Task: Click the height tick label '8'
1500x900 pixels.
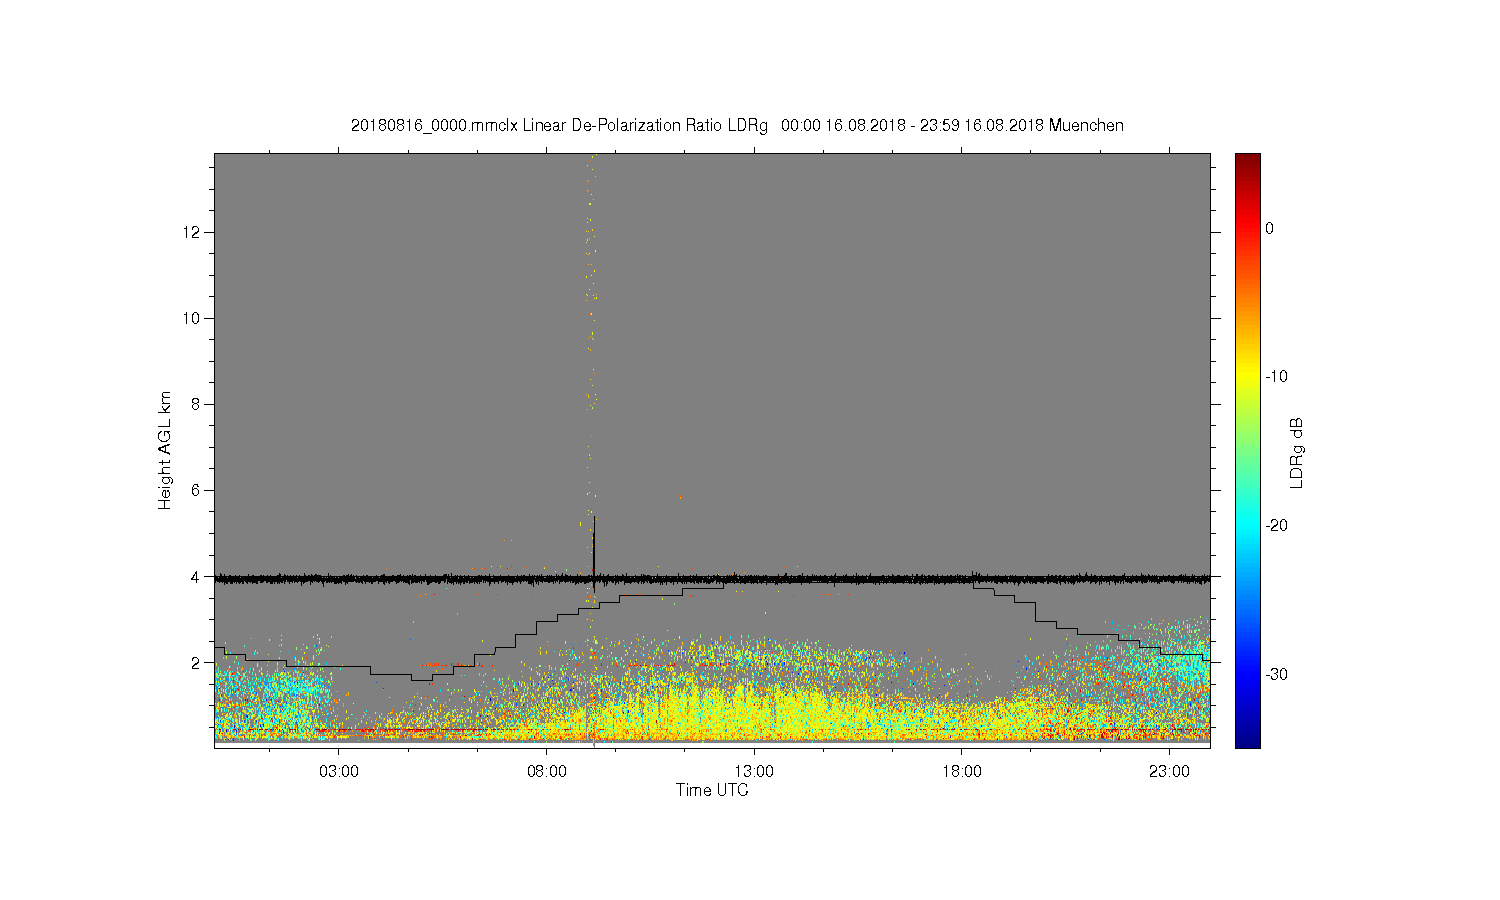Action: 196,404
